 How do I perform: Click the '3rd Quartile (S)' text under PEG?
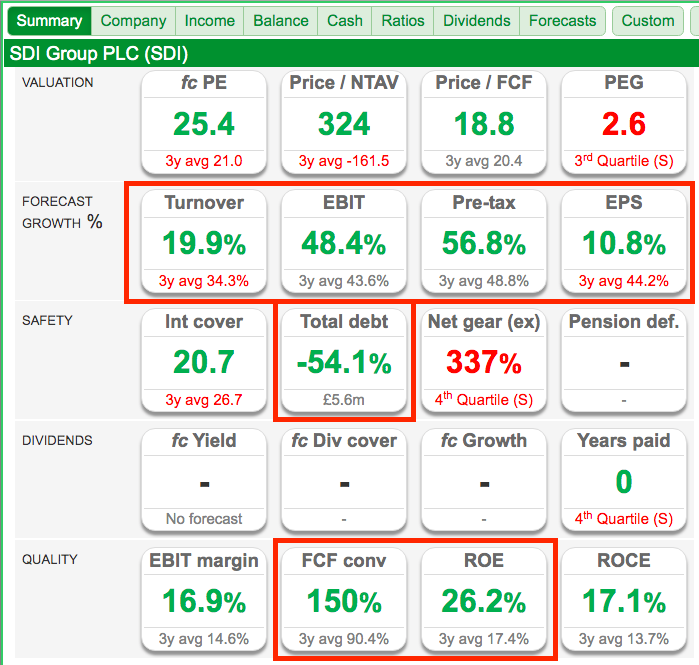click(624, 160)
